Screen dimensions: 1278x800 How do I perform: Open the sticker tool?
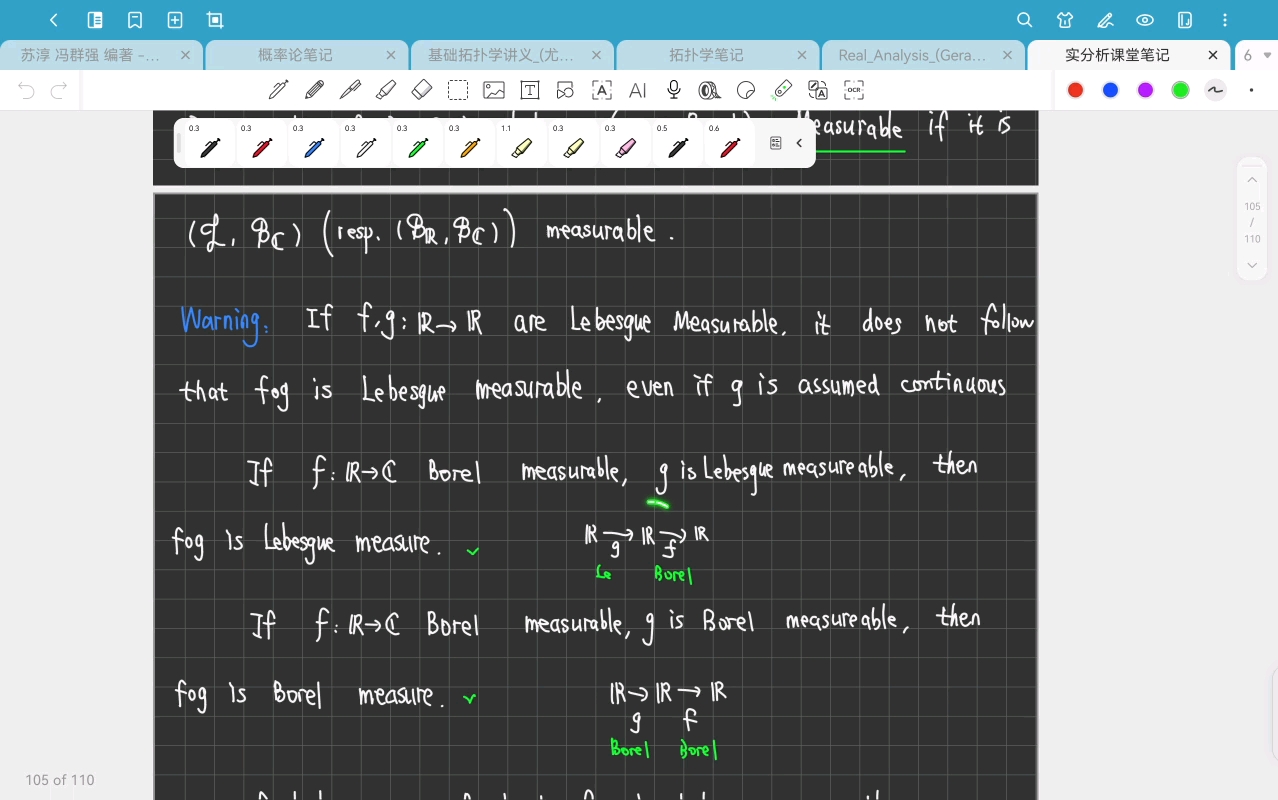(x=746, y=90)
